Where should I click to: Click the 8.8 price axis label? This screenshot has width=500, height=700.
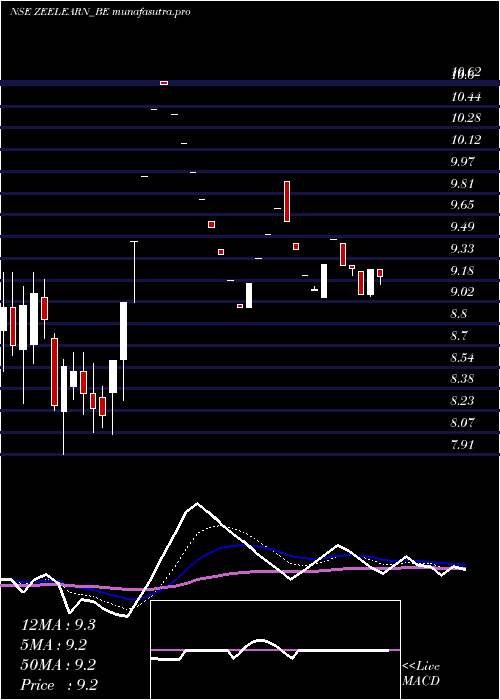[459, 314]
